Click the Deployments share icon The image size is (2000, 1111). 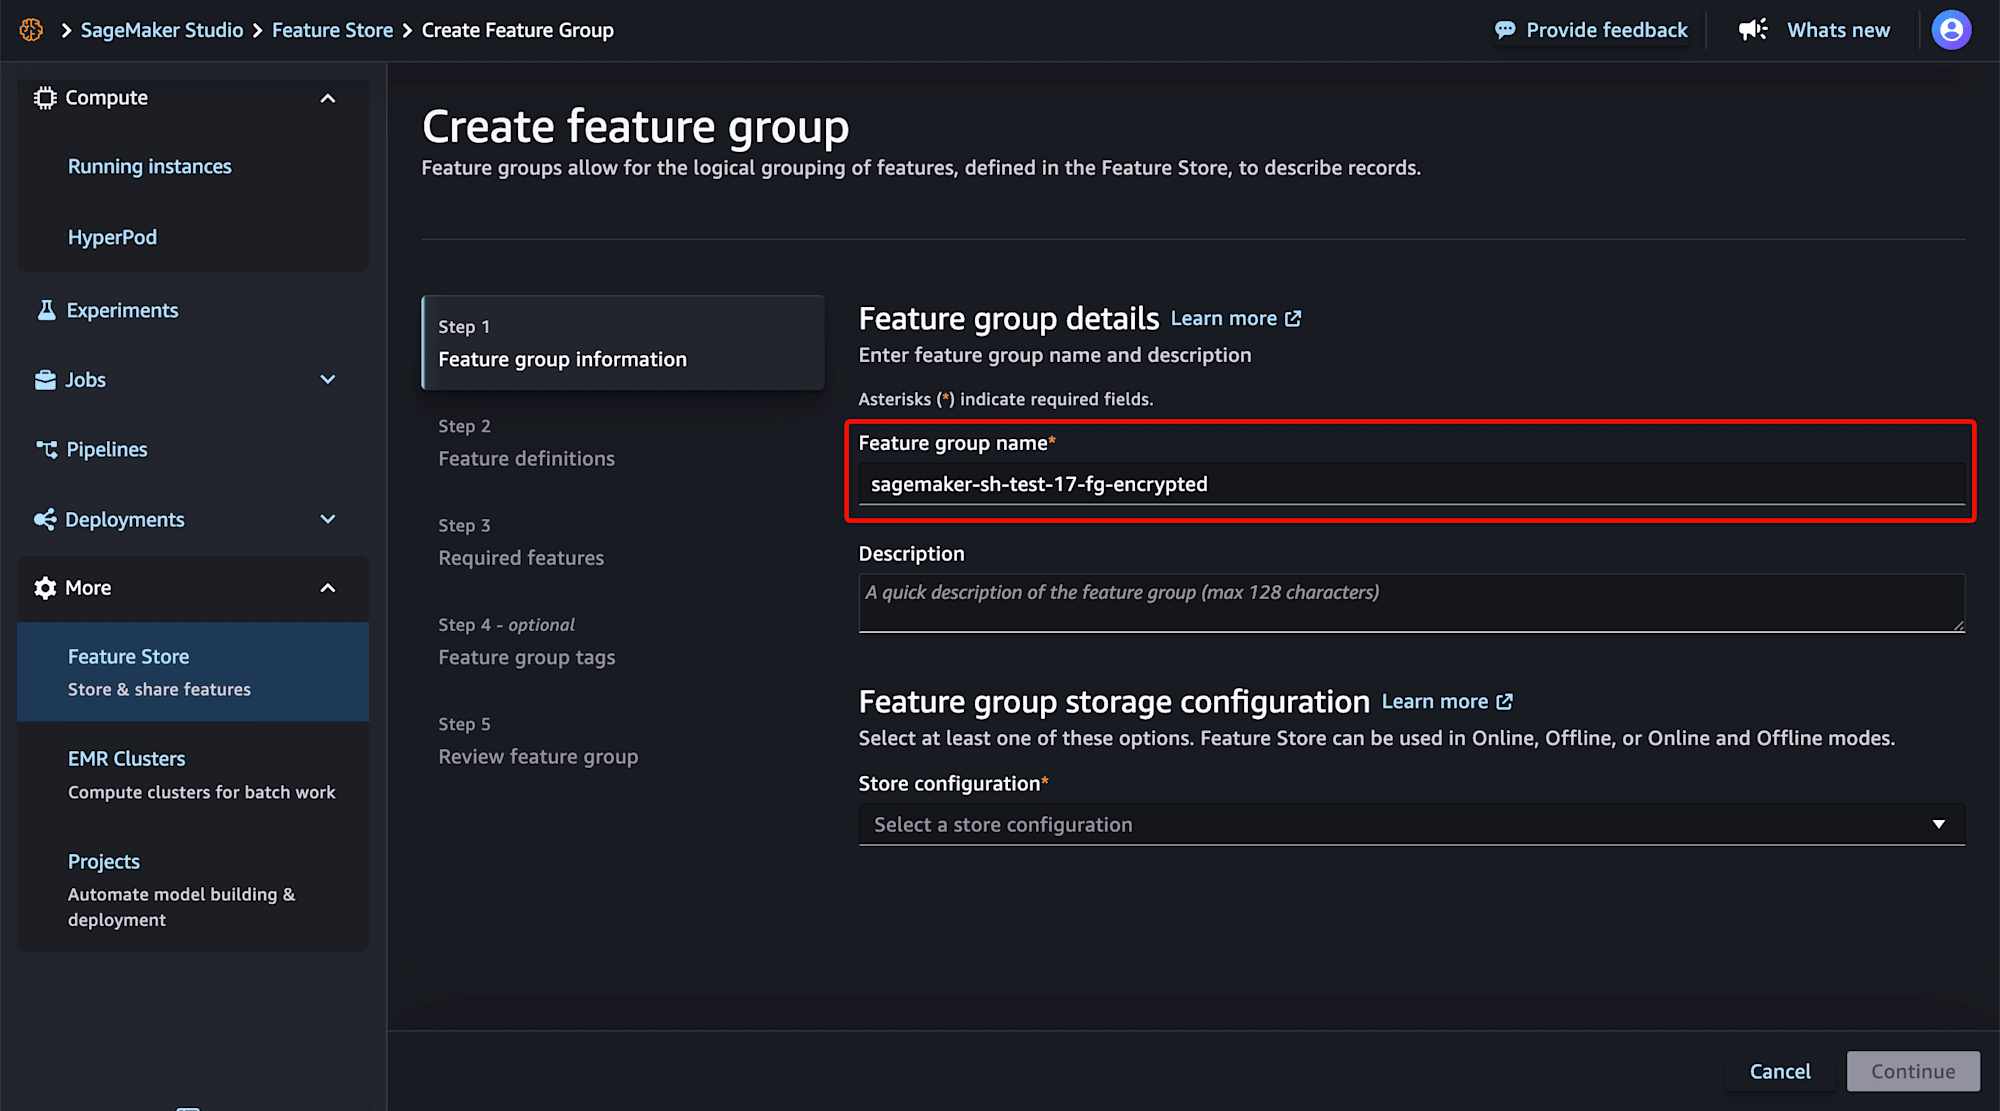coord(45,520)
